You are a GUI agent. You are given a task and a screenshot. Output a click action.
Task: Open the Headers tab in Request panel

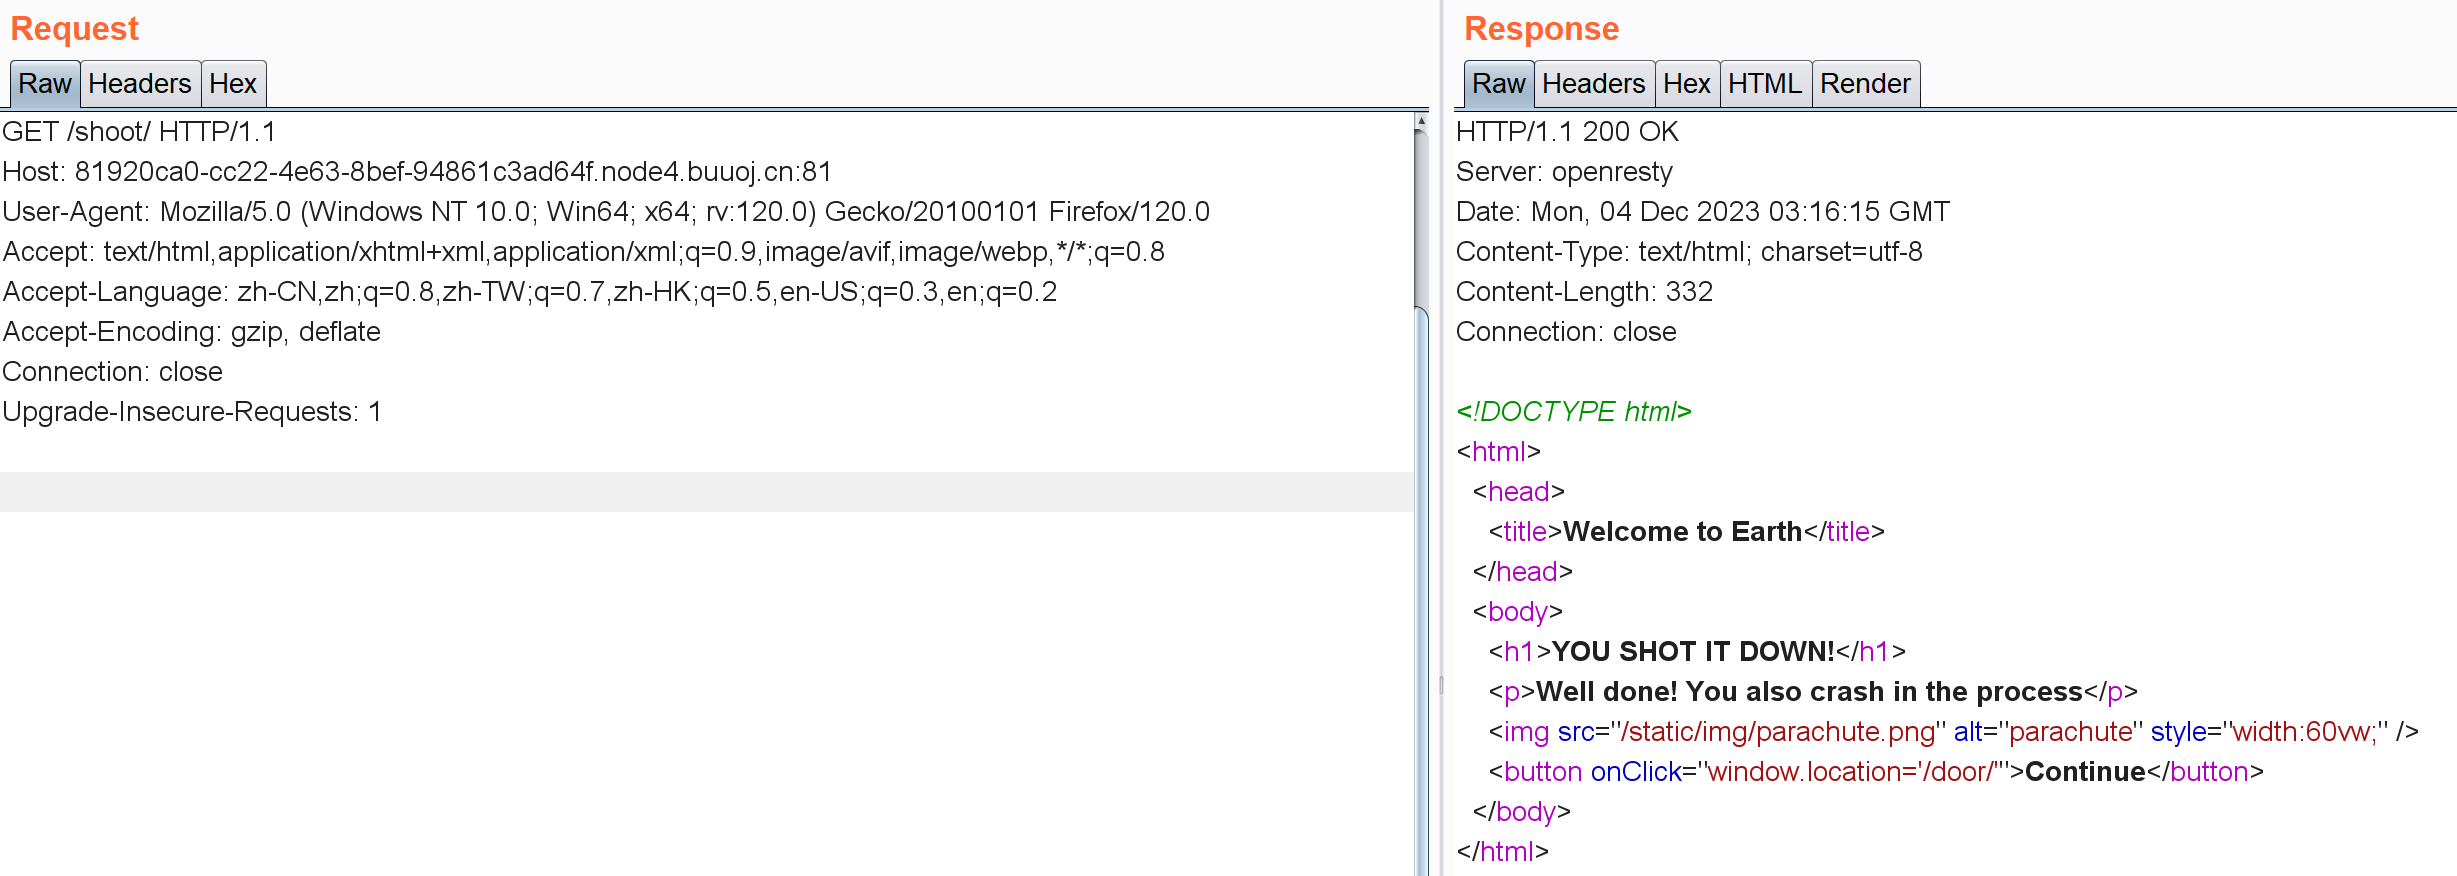coord(140,84)
